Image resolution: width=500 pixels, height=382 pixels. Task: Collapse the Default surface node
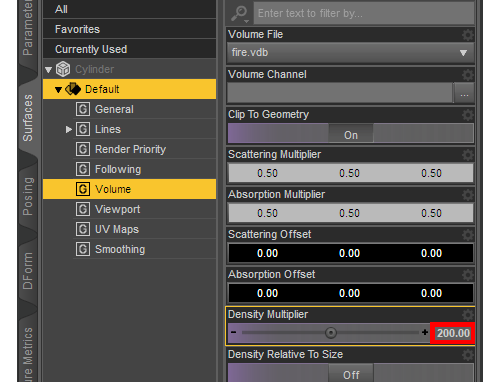pos(58,90)
